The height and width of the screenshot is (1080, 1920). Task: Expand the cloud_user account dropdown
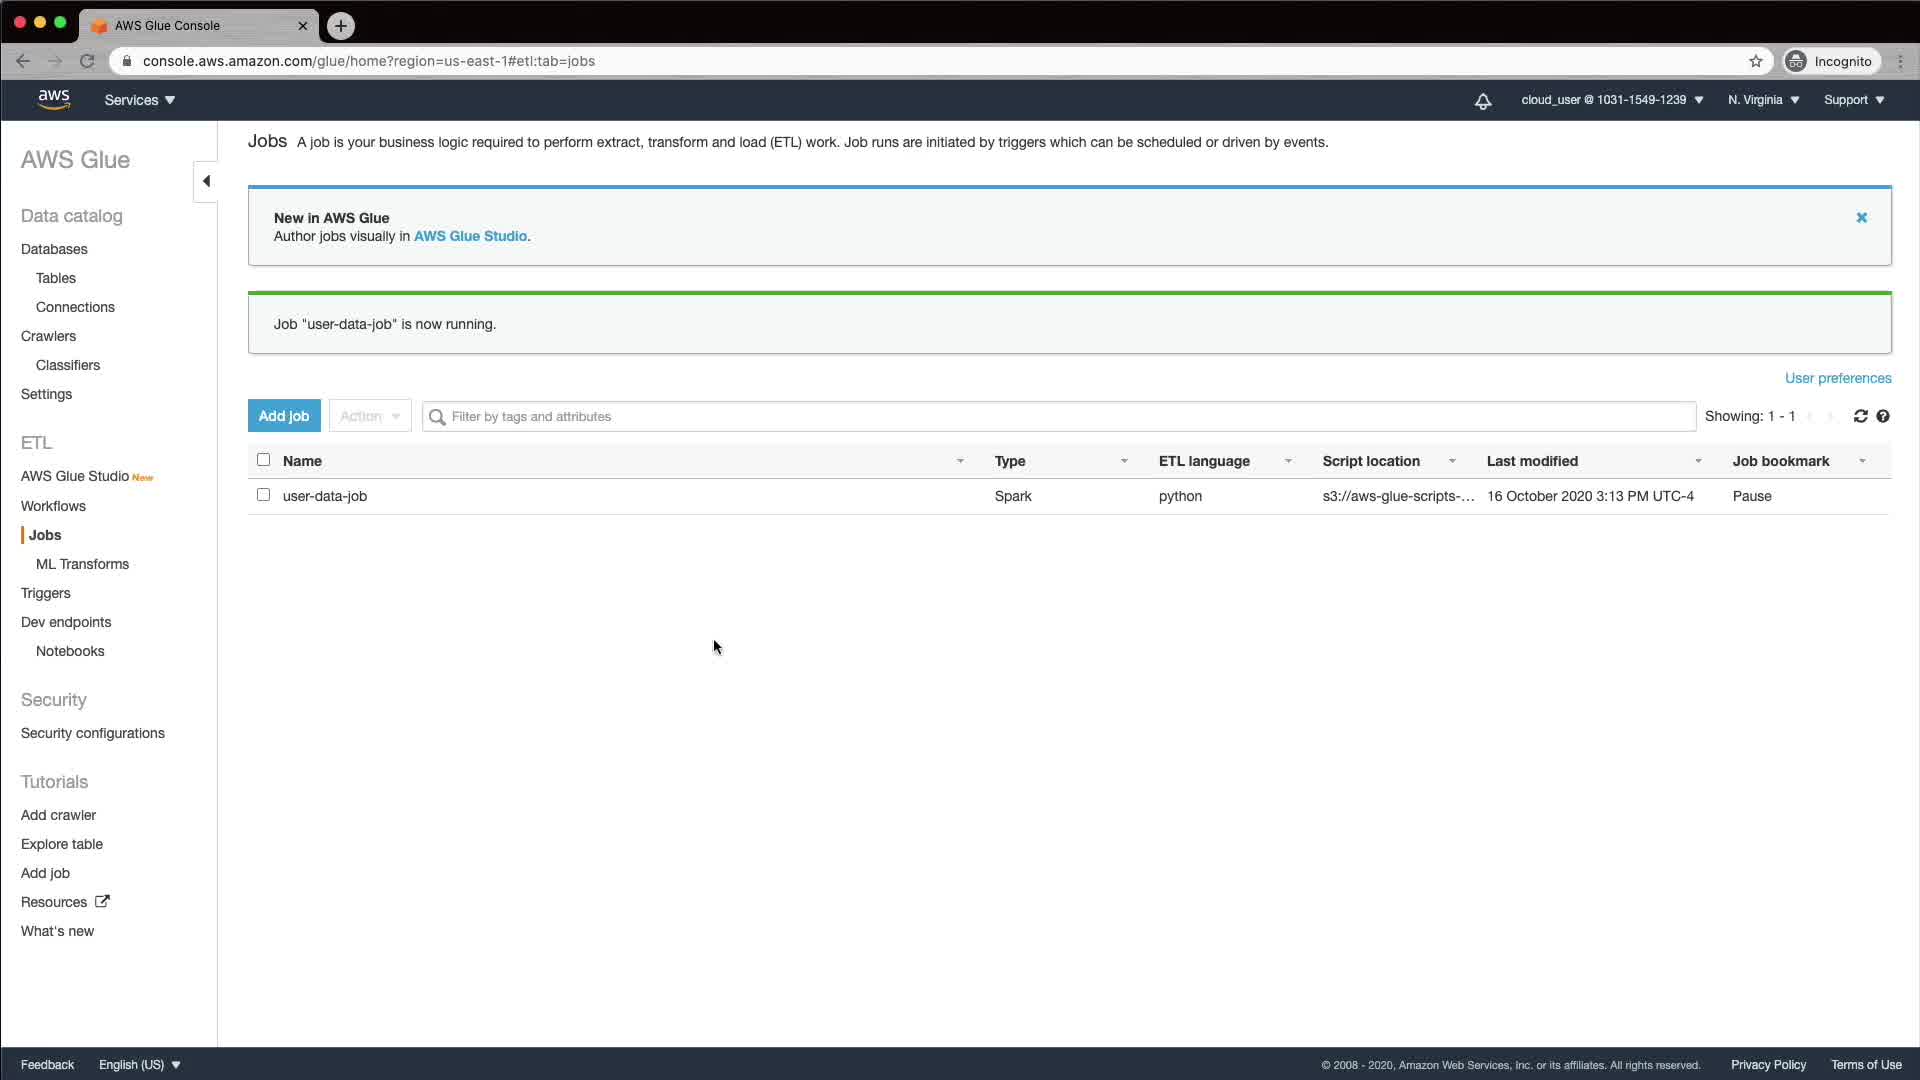click(1612, 100)
